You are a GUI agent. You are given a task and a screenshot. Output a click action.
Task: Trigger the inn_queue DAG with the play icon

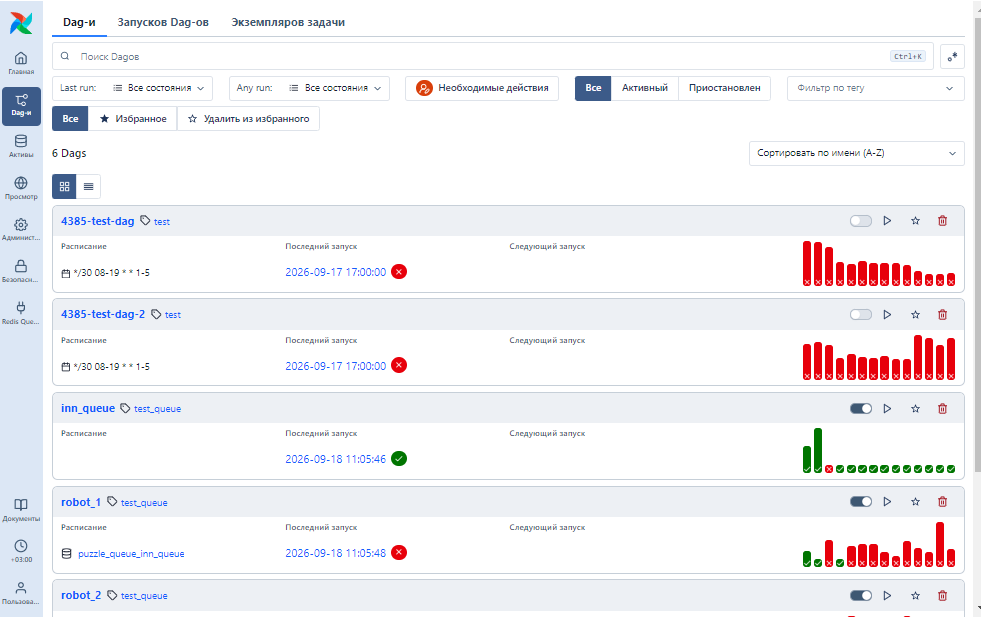click(x=887, y=409)
